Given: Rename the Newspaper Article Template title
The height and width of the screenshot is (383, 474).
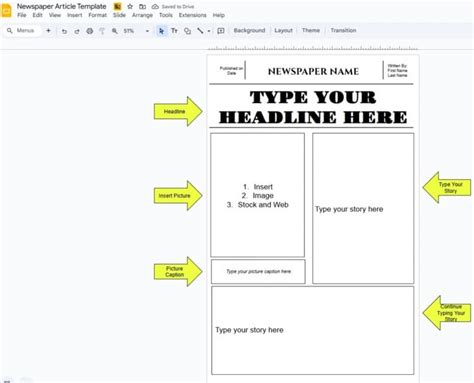Looking at the screenshot, I should (x=61, y=6).
